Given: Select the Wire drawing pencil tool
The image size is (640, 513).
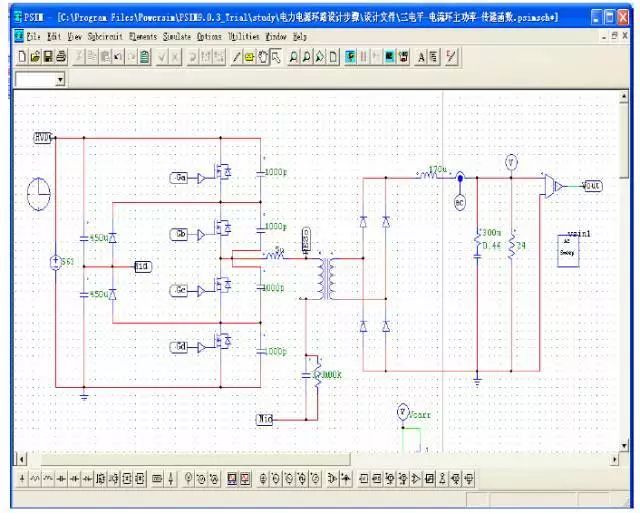Looking at the screenshot, I should pos(236,57).
